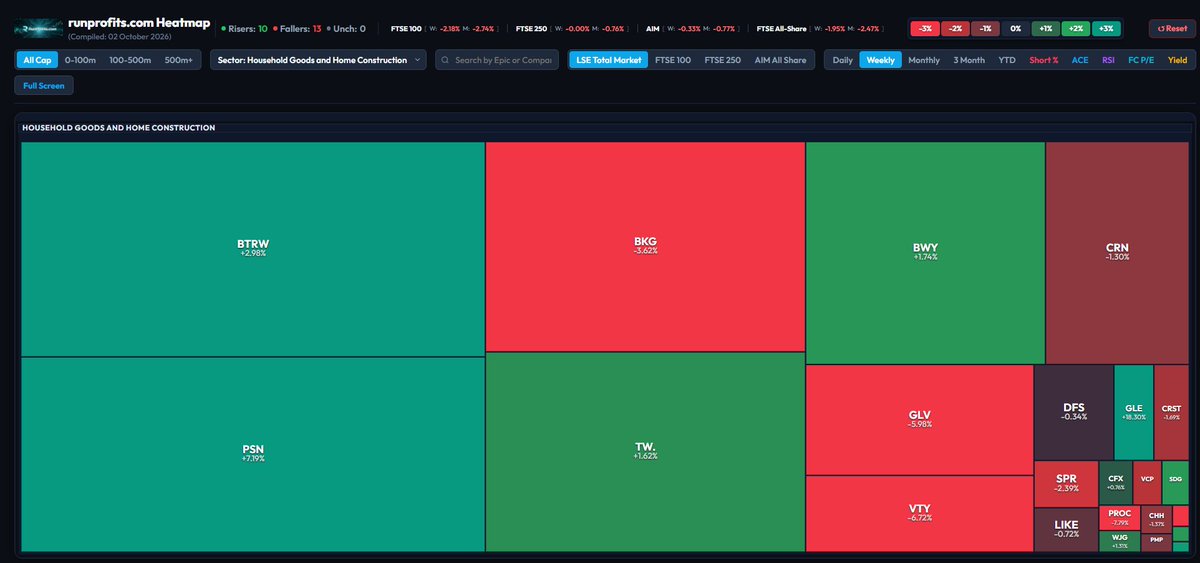Select the 100-500m market cap filter
The image size is (1200, 563).
coord(130,60)
